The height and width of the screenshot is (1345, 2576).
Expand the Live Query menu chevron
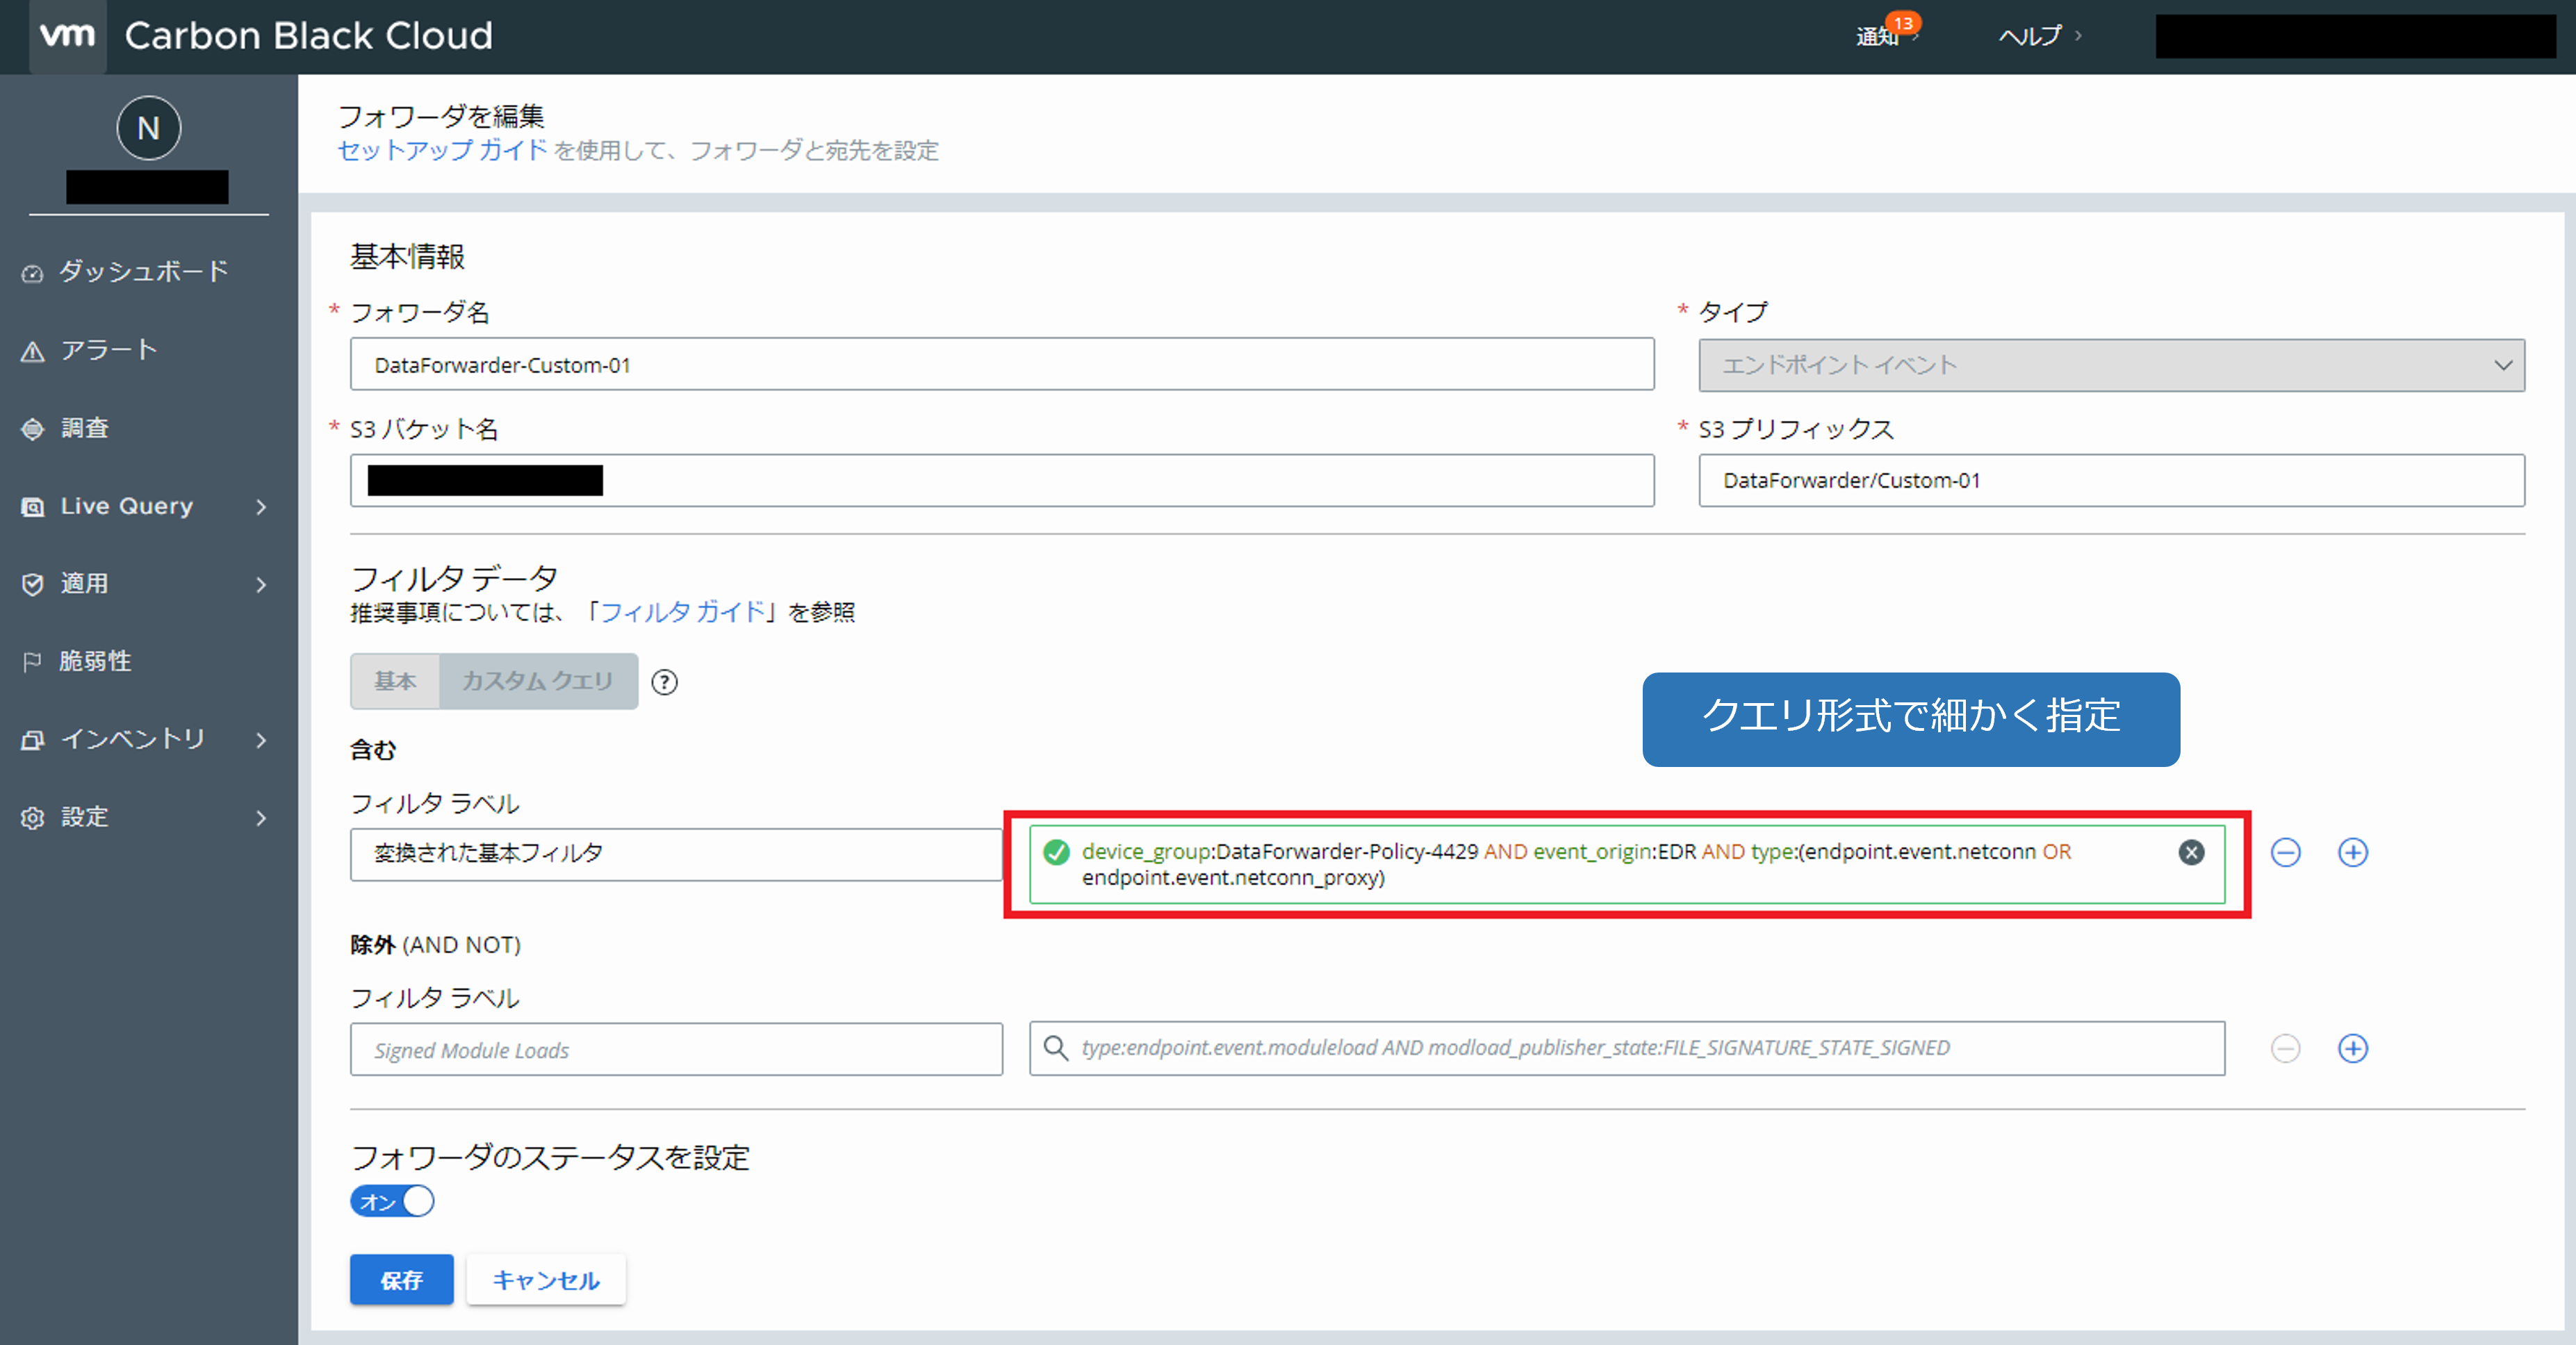(262, 507)
